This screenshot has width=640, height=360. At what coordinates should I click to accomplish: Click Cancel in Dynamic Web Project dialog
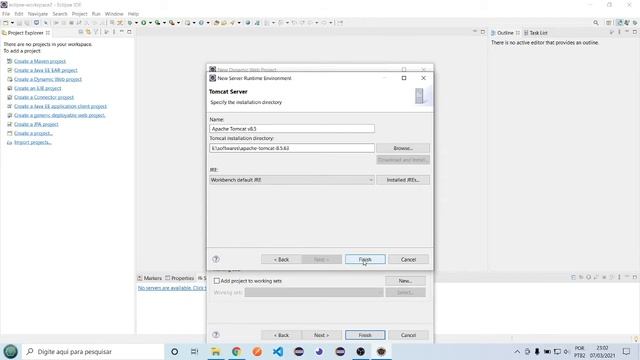(x=408, y=335)
